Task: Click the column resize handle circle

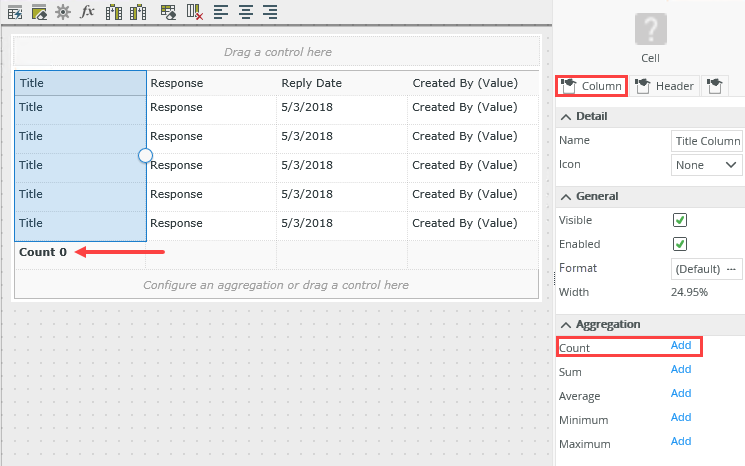Action: tap(145, 155)
